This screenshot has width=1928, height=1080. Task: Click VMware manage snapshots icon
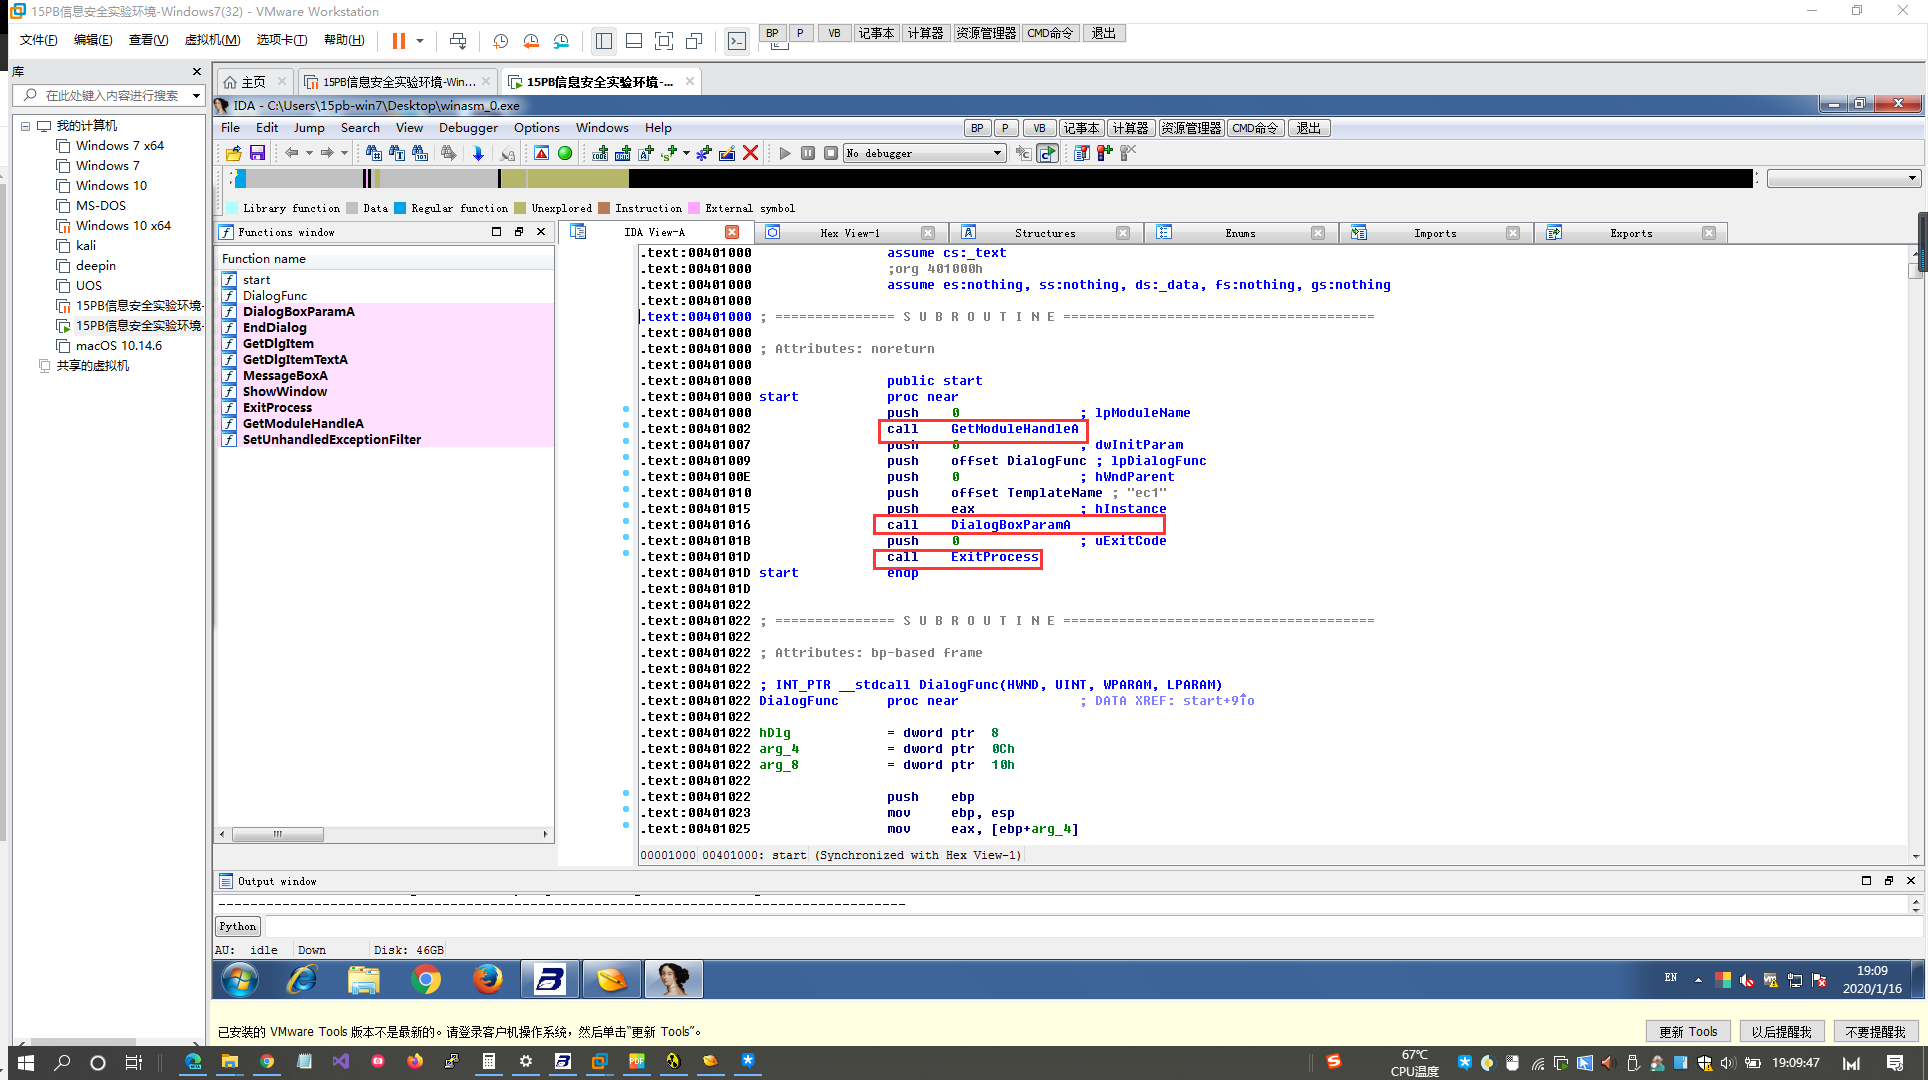click(561, 41)
